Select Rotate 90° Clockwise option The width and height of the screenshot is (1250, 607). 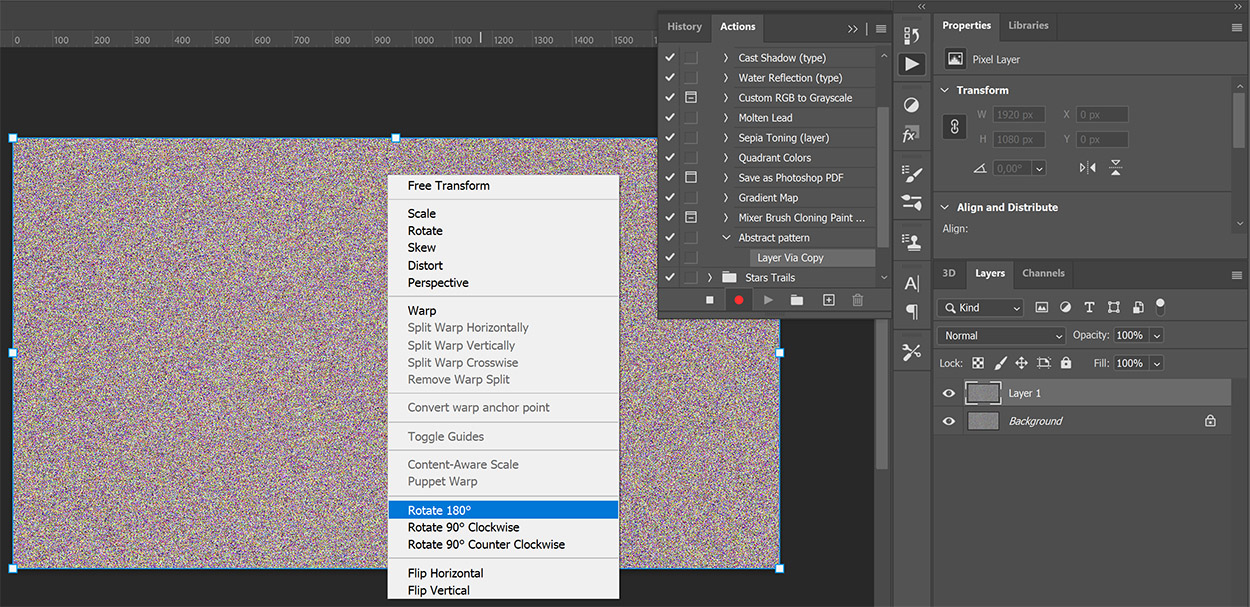(462, 527)
